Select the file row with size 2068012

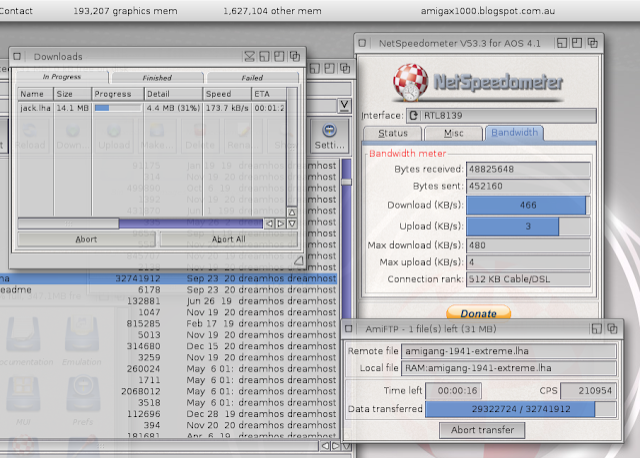pyautogui.click(x=168, y=391)
